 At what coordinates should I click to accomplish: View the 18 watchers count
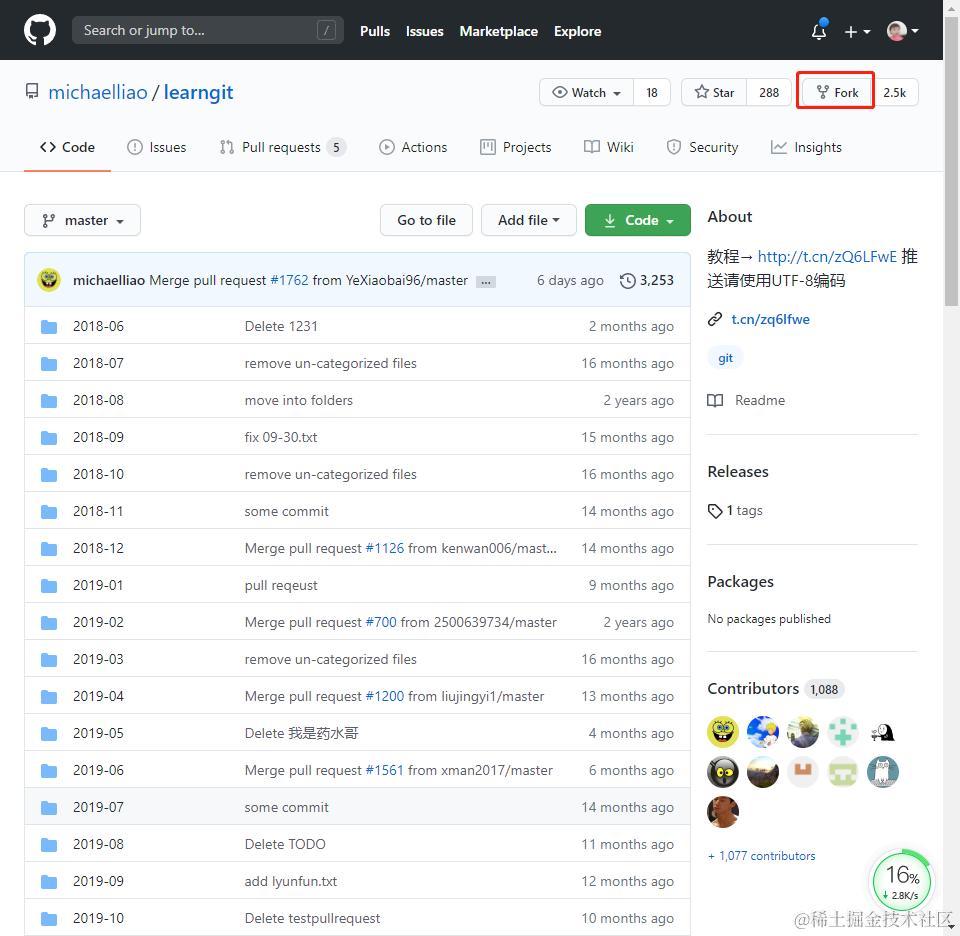click(x=651, y=92)
